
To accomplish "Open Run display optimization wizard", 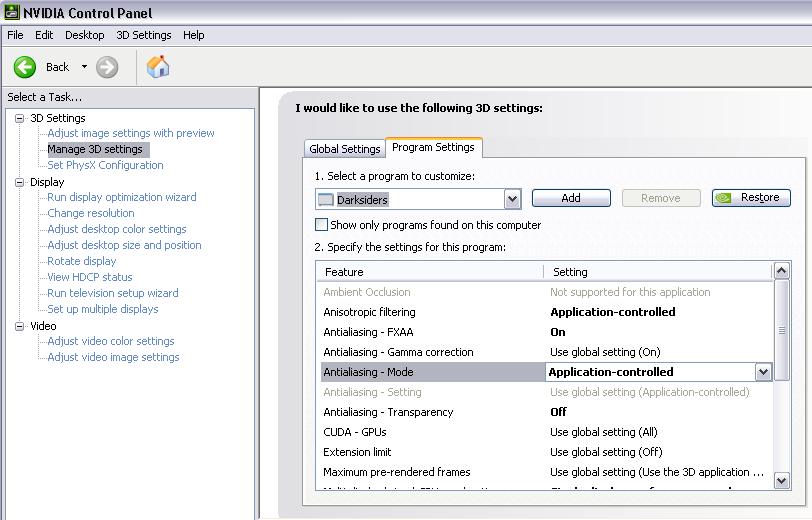I will (x=122, y=197).
